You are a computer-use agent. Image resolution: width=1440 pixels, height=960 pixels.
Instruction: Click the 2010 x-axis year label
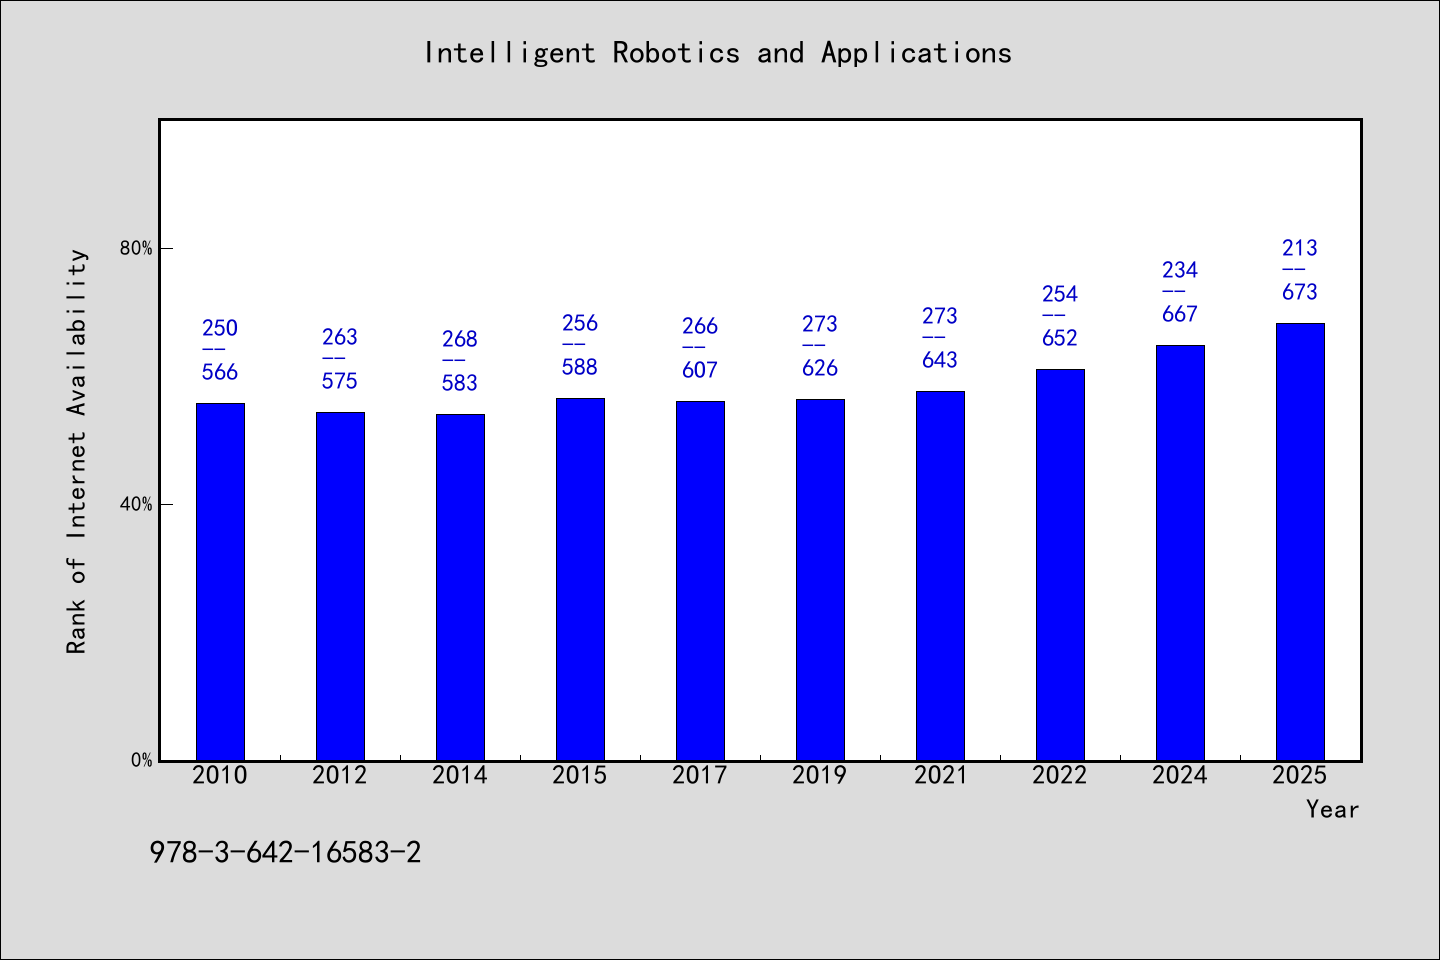pos(220,775)
